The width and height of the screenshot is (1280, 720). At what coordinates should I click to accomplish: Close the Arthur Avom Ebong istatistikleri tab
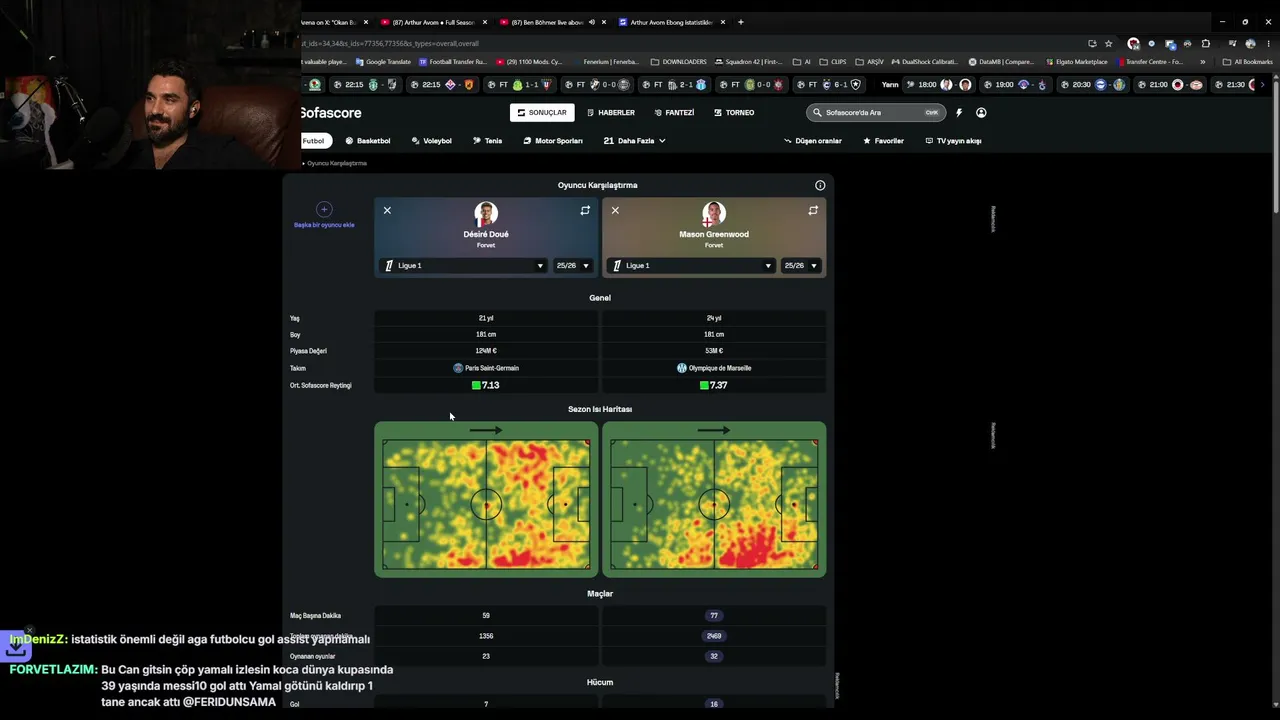(x=722, y=22)
